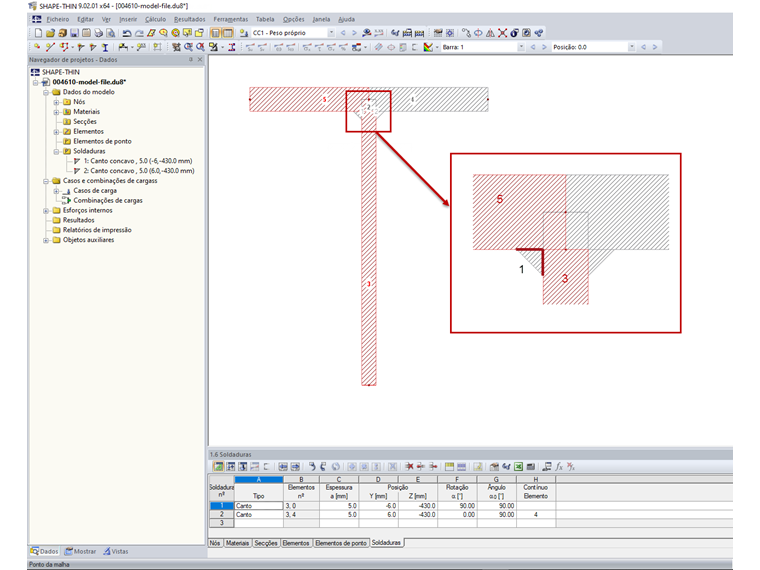Go to previous load case arrow
This screenshot has height=570, width=760.
343,33
